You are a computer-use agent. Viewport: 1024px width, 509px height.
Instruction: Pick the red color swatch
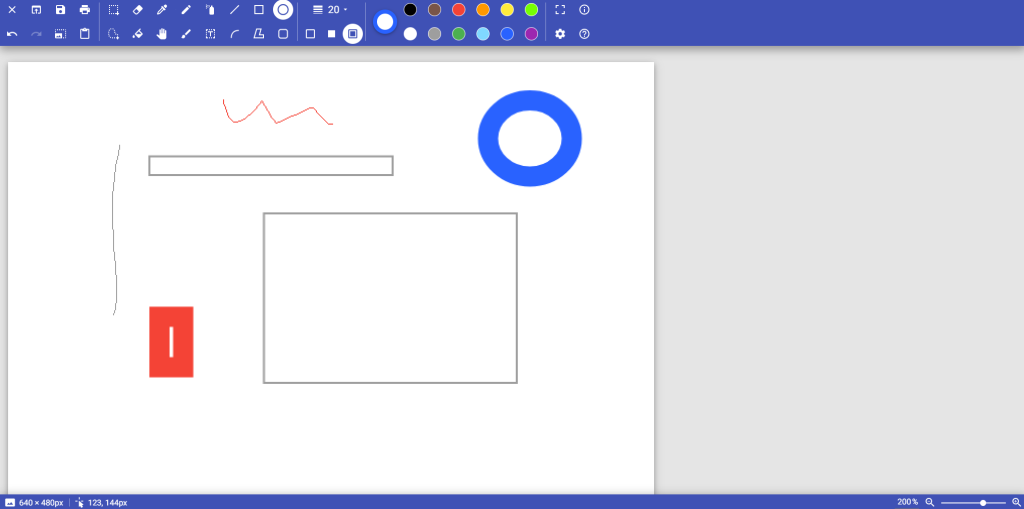point(458,10)
